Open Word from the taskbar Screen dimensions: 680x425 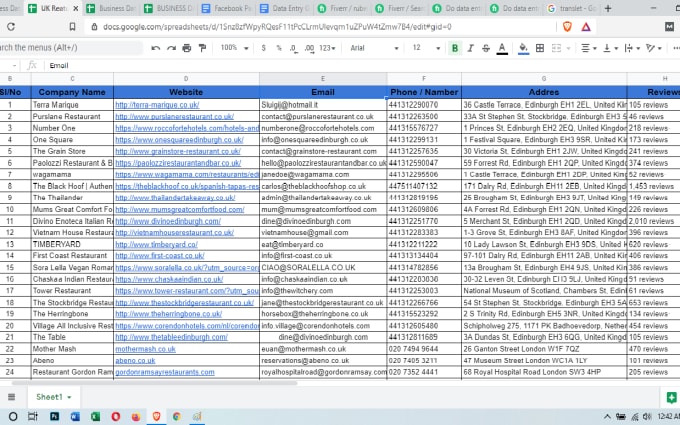tap(75, 417)
